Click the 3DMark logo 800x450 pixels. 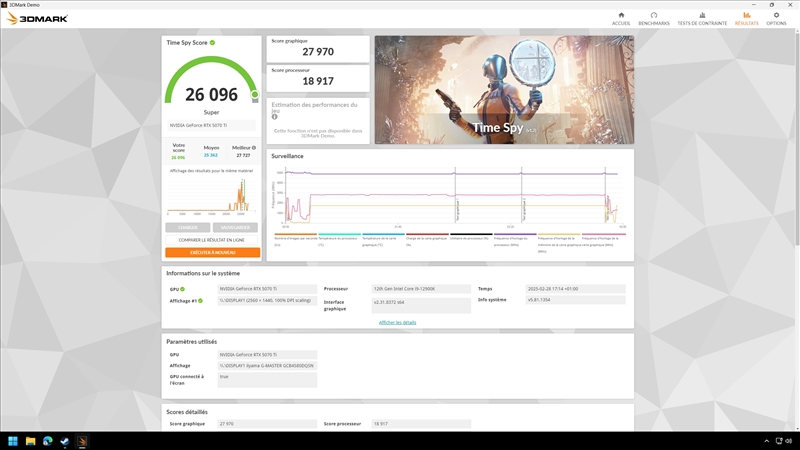37,19
